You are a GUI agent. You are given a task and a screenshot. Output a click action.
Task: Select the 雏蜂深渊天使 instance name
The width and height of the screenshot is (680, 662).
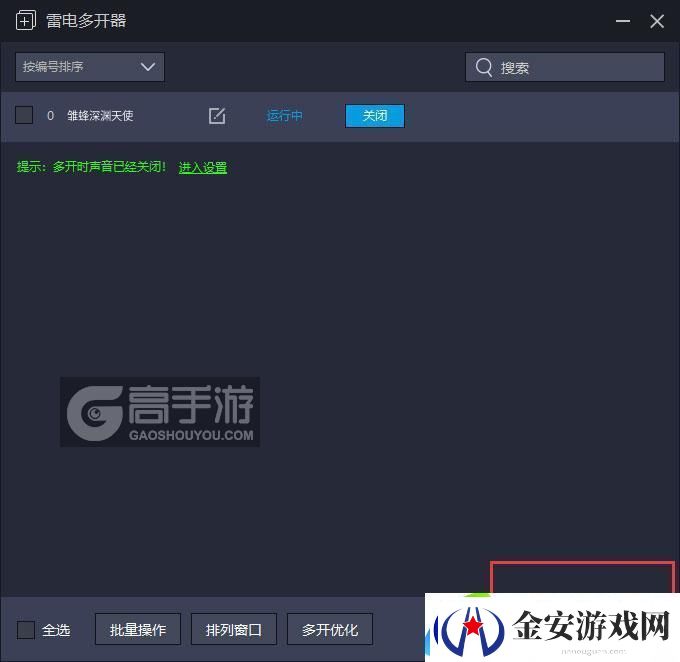point(100,116)
